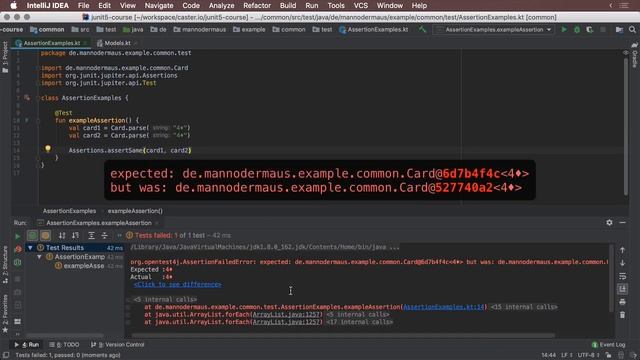Sort test results alphabetically

click(x=62, y=235)
